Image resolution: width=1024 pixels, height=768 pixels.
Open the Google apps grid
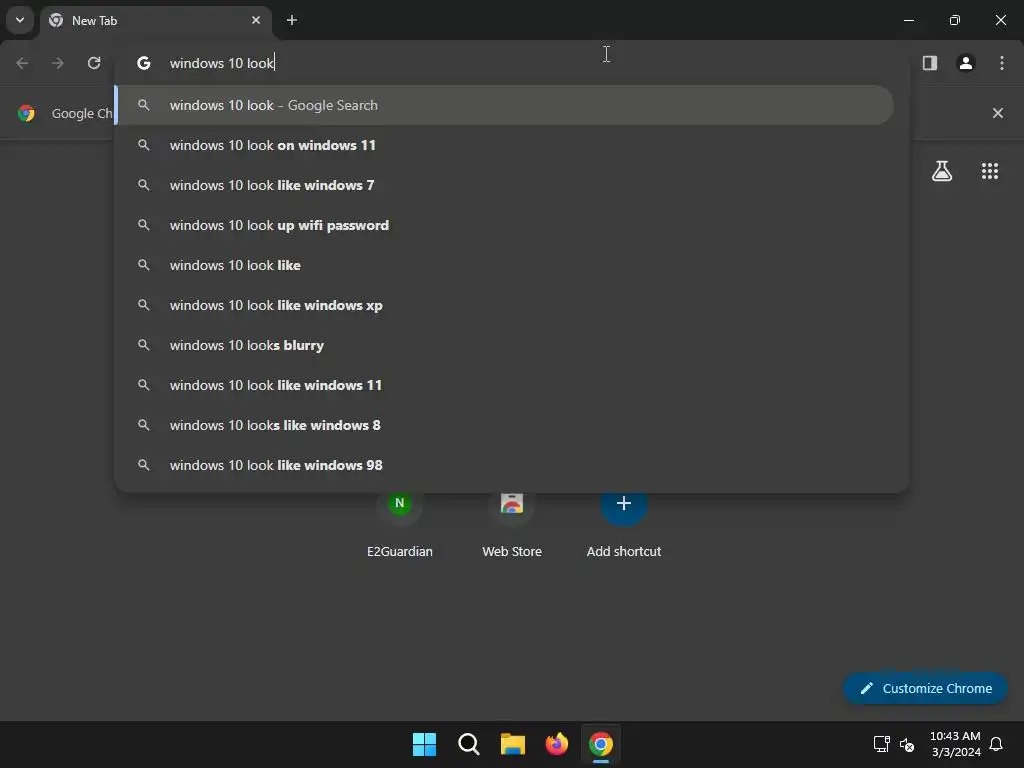click(989, 171)
